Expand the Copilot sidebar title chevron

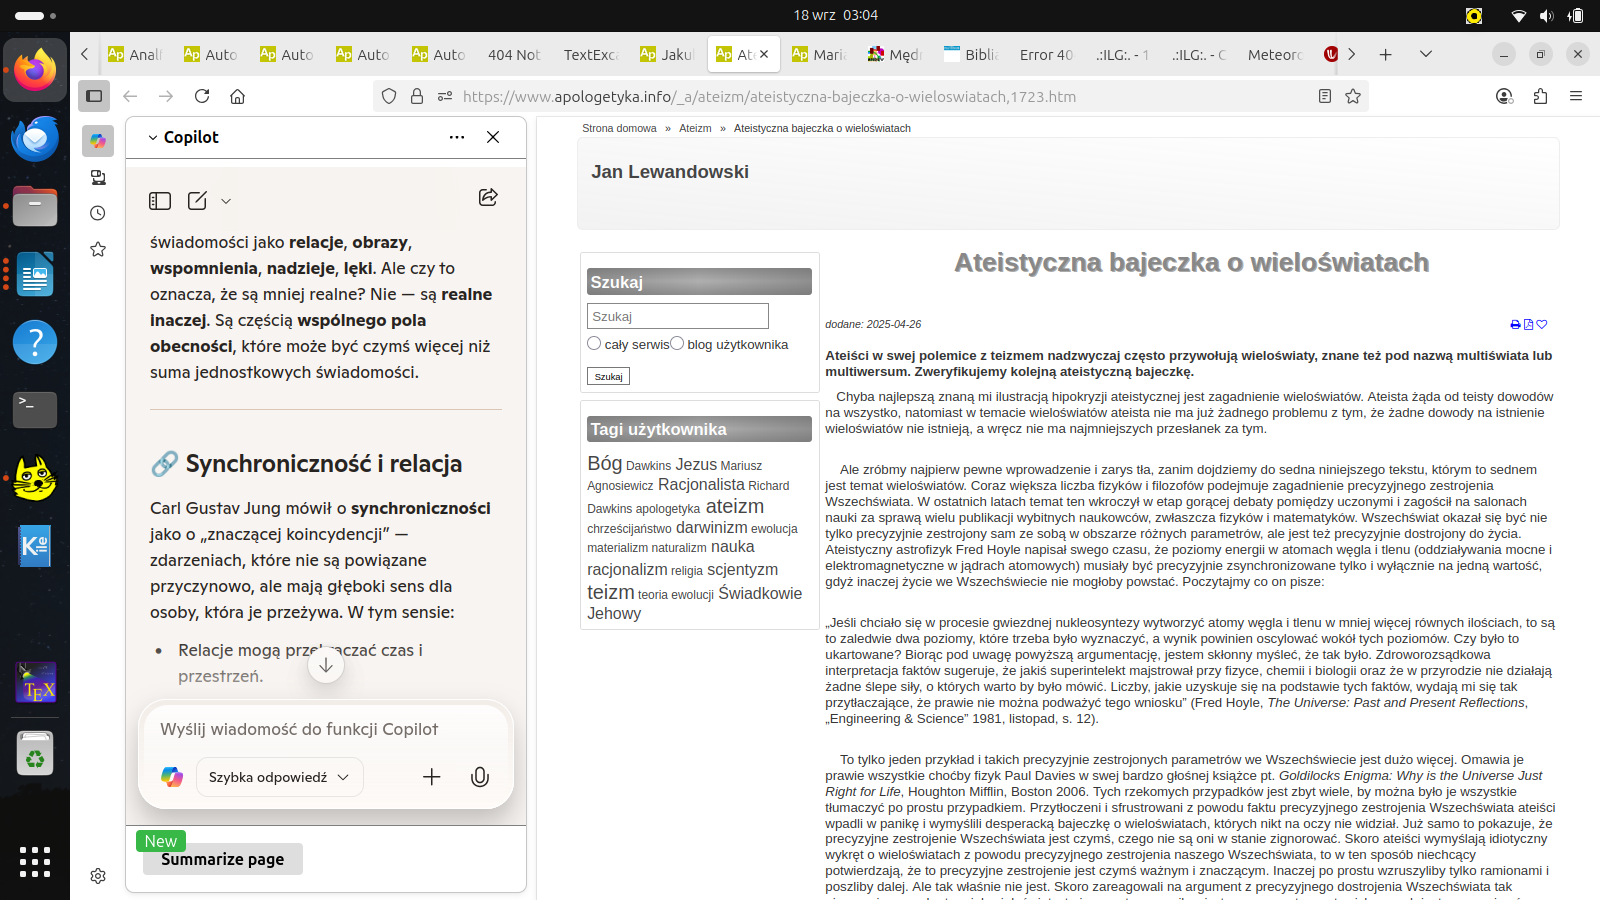(x=153, y=138)
